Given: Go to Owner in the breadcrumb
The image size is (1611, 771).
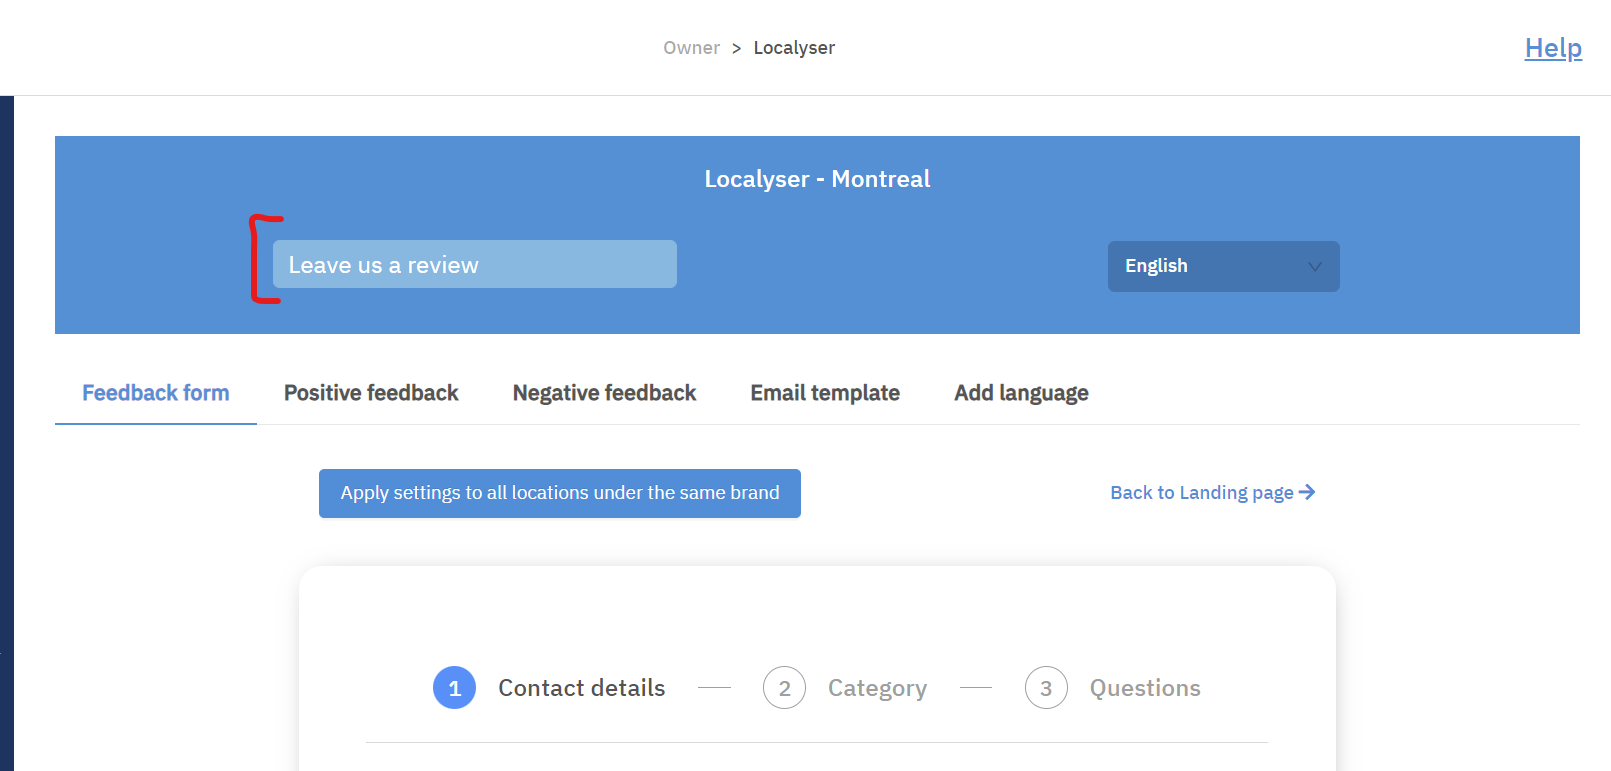Looking at the screenshot, I should 691,48.
